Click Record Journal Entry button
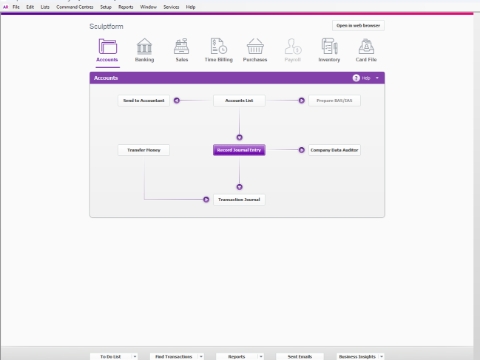The width and height of the screenshot is (480, 360). 239,150
